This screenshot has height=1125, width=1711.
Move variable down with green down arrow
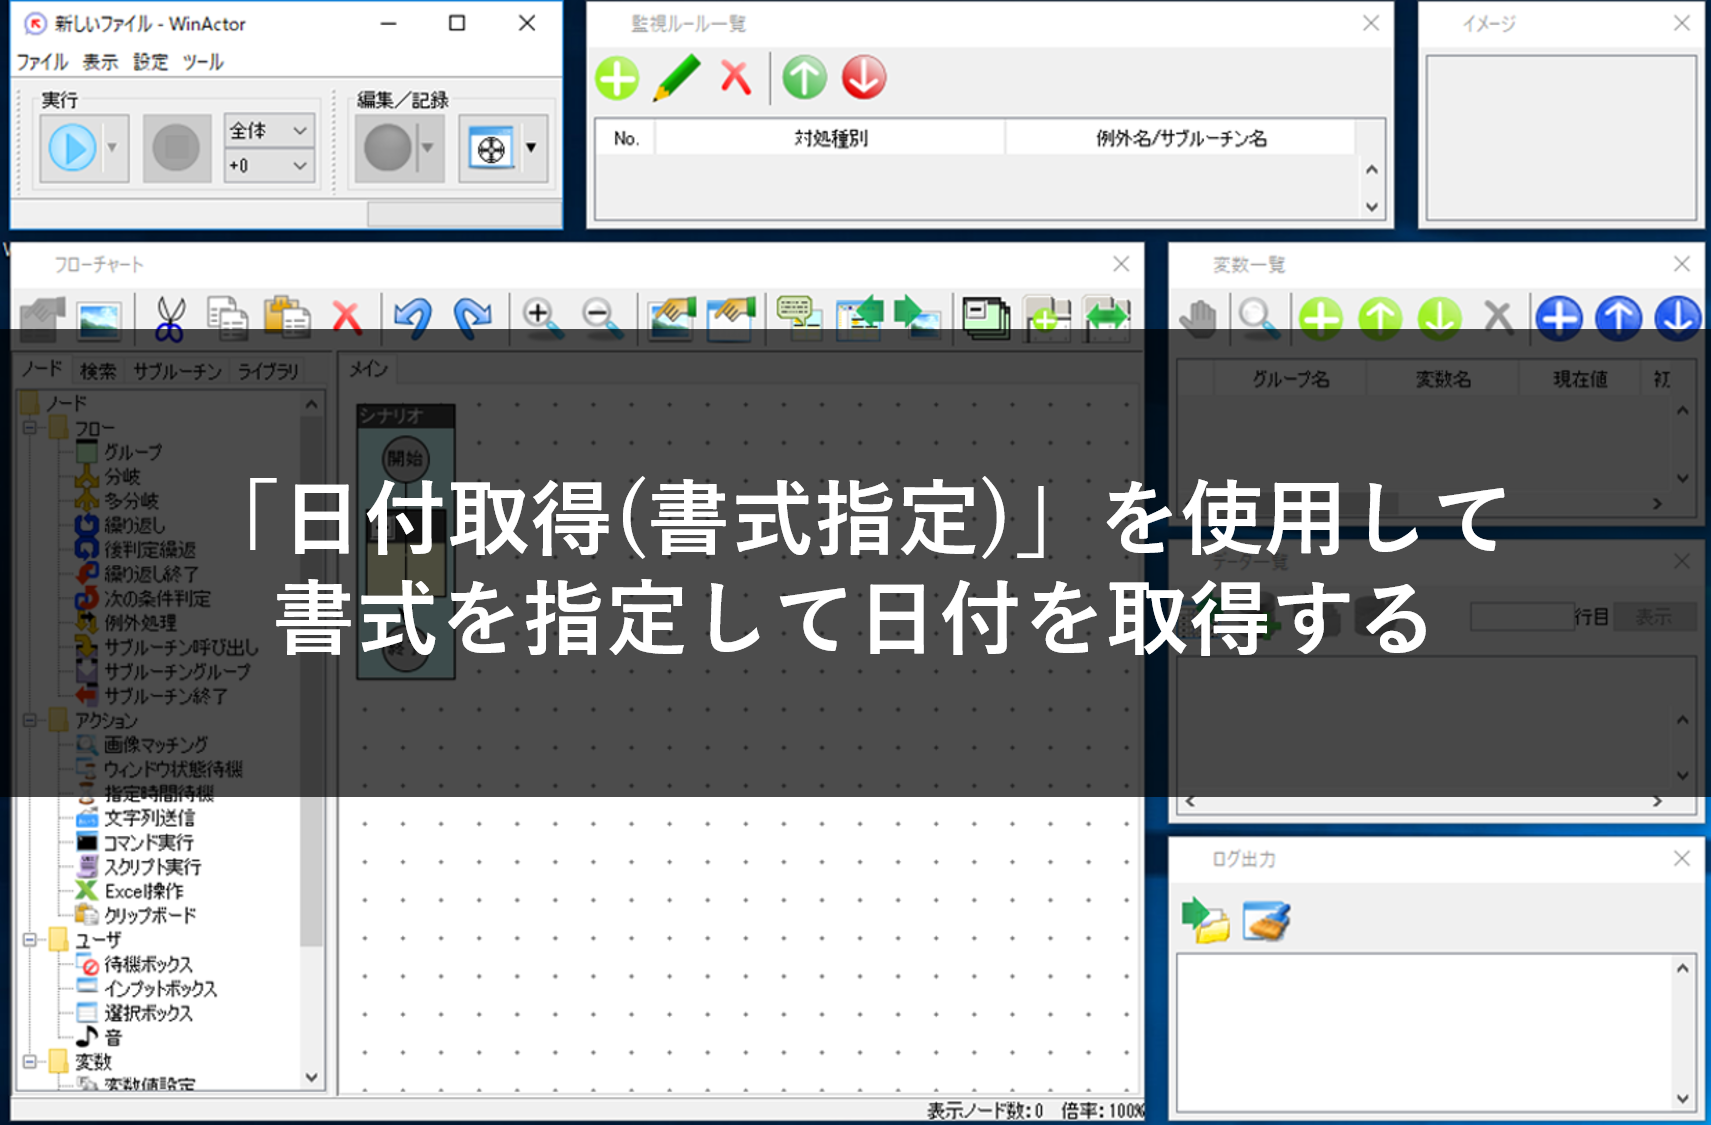[x=1439, y=318]
